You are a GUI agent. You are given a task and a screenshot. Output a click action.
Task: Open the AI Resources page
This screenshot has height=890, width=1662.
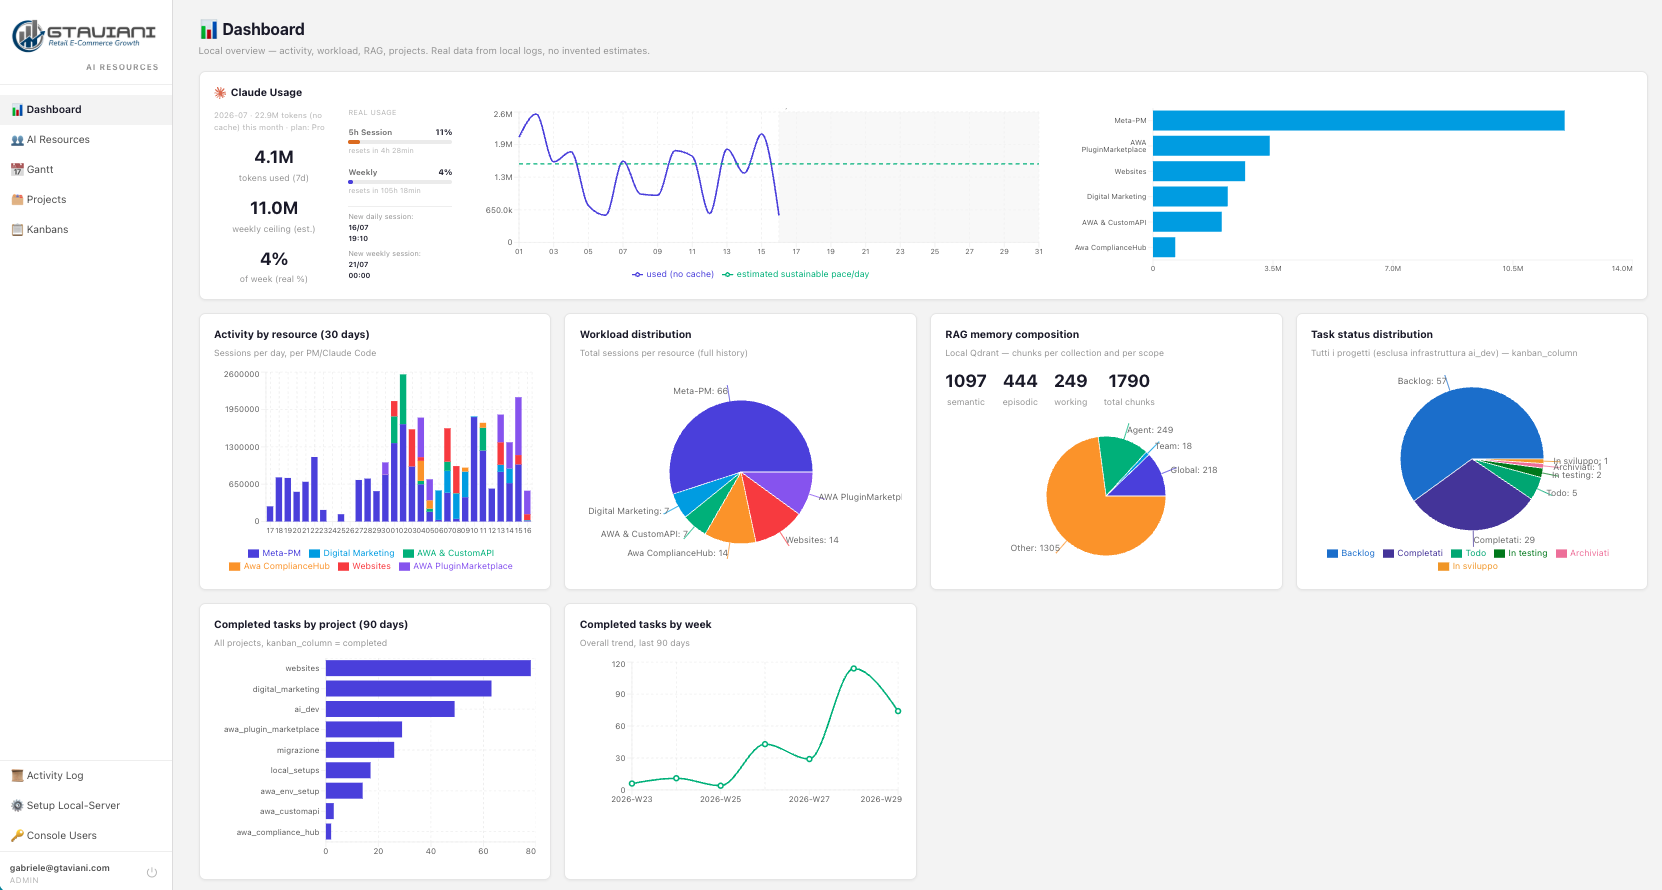86,140
